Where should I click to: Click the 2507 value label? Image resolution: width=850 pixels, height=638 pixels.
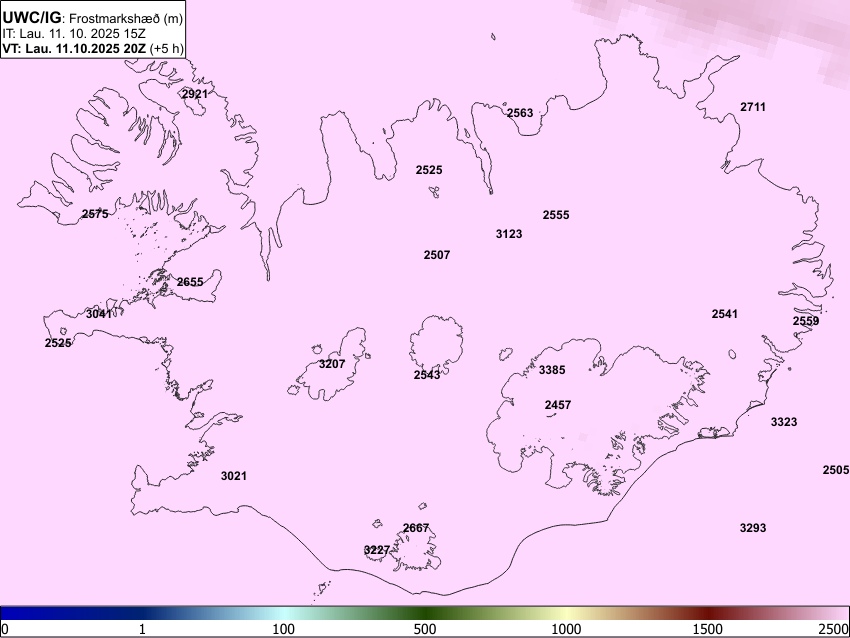pos(436,255)
